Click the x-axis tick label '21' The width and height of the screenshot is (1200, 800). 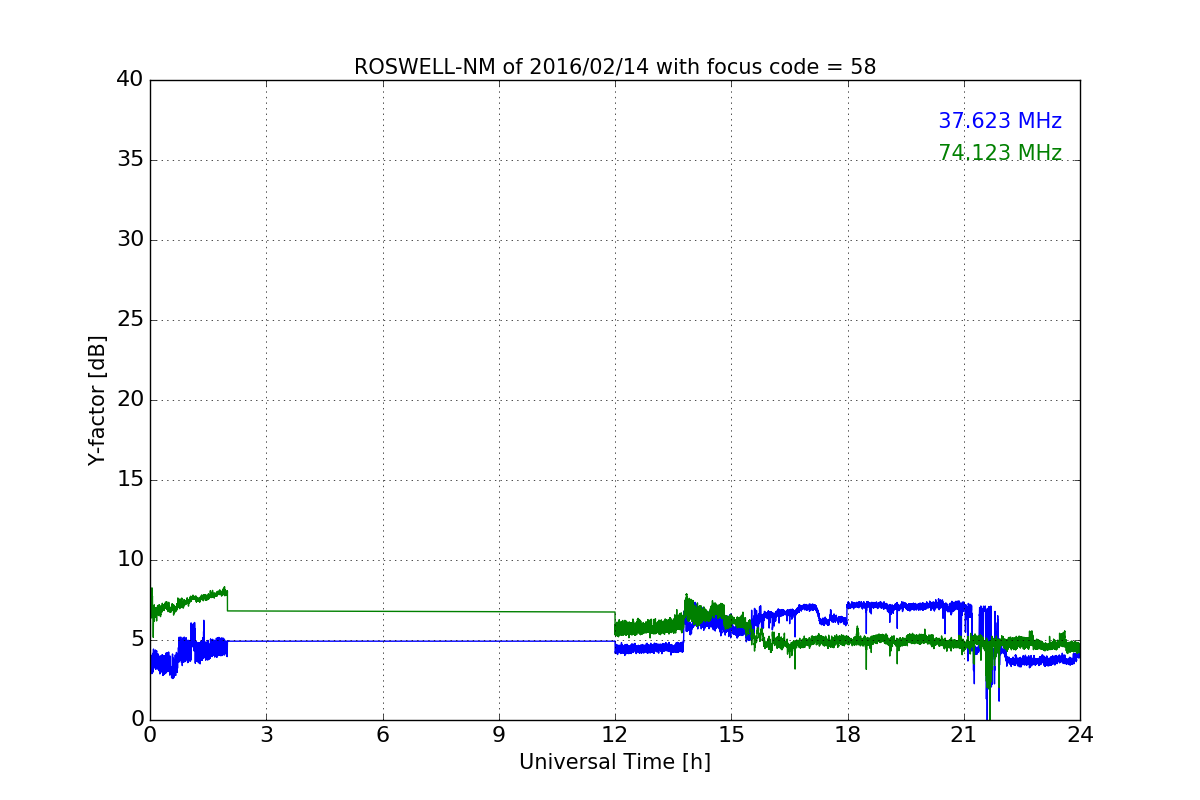(964, 735)
